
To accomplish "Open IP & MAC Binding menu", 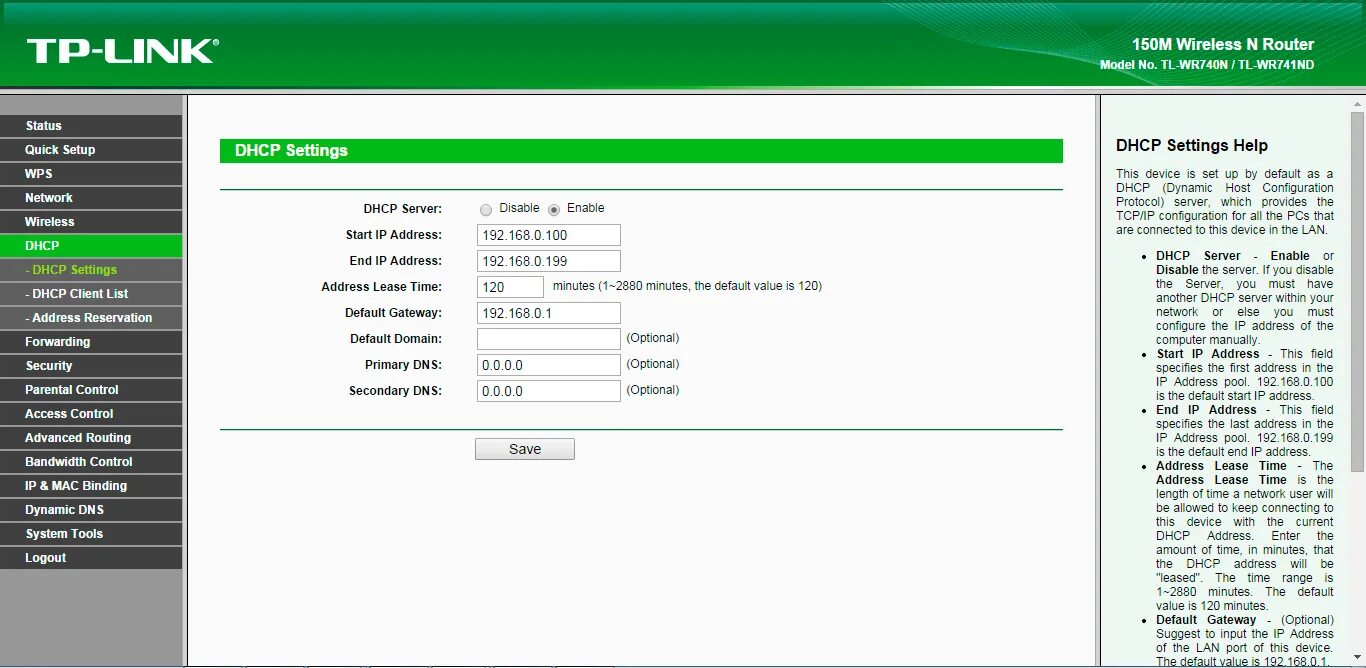I will [x=91, y=486].
